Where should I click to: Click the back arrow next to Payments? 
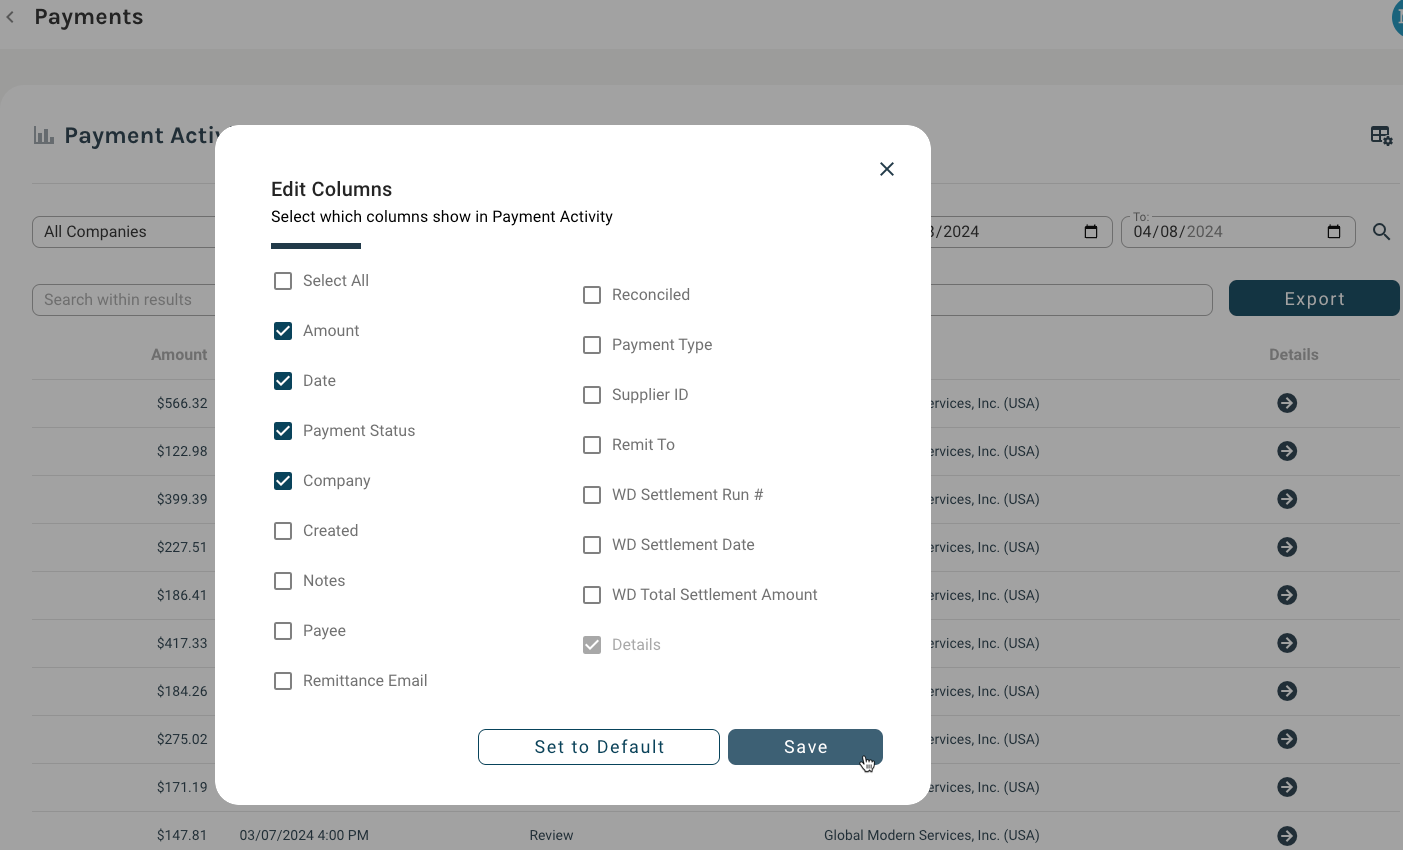10,16
